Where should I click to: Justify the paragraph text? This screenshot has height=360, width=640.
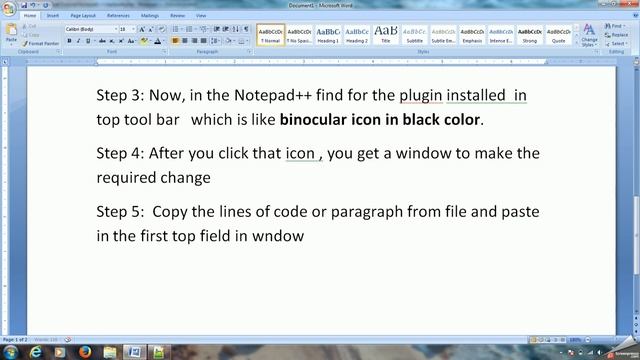204,41
